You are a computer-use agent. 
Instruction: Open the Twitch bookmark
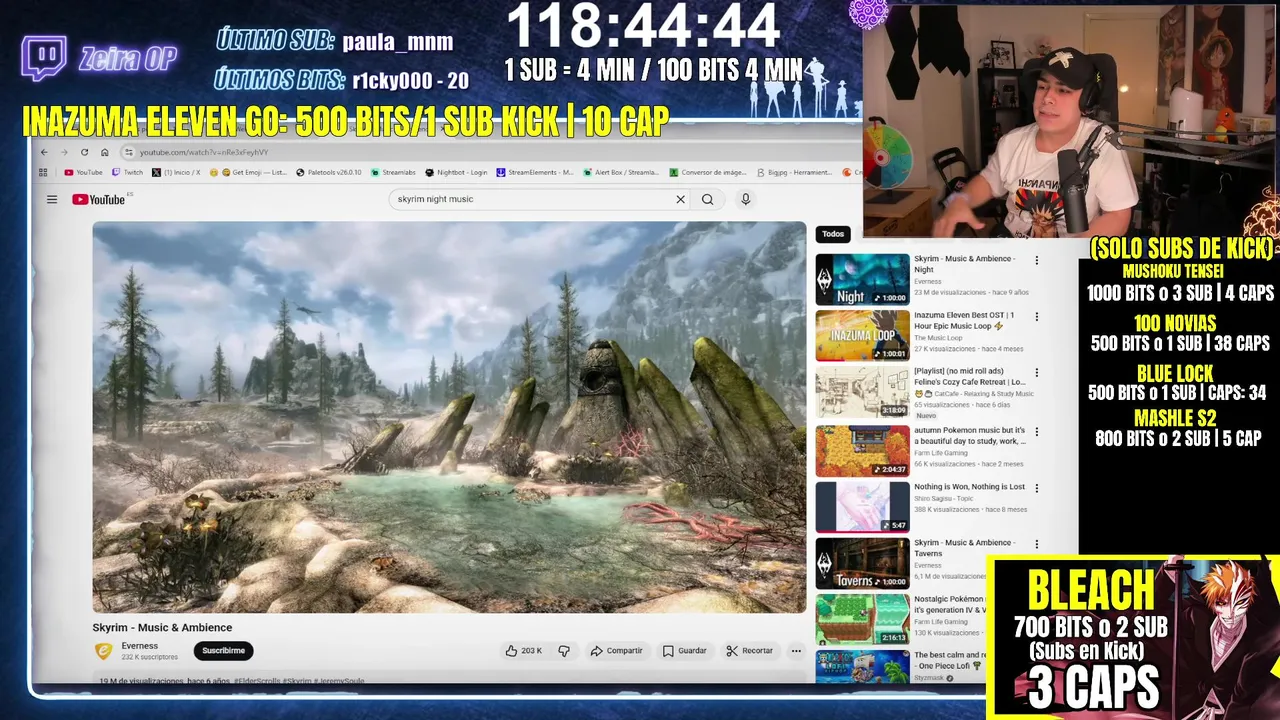point(127,172)
